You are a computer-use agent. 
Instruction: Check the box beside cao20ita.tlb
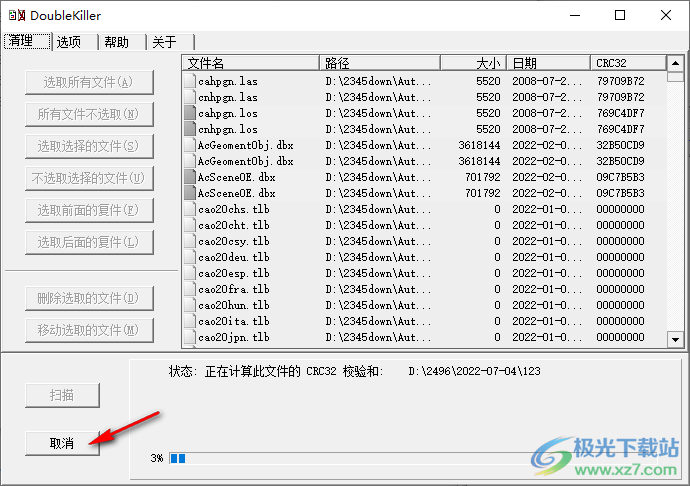[x=190, y=321]
